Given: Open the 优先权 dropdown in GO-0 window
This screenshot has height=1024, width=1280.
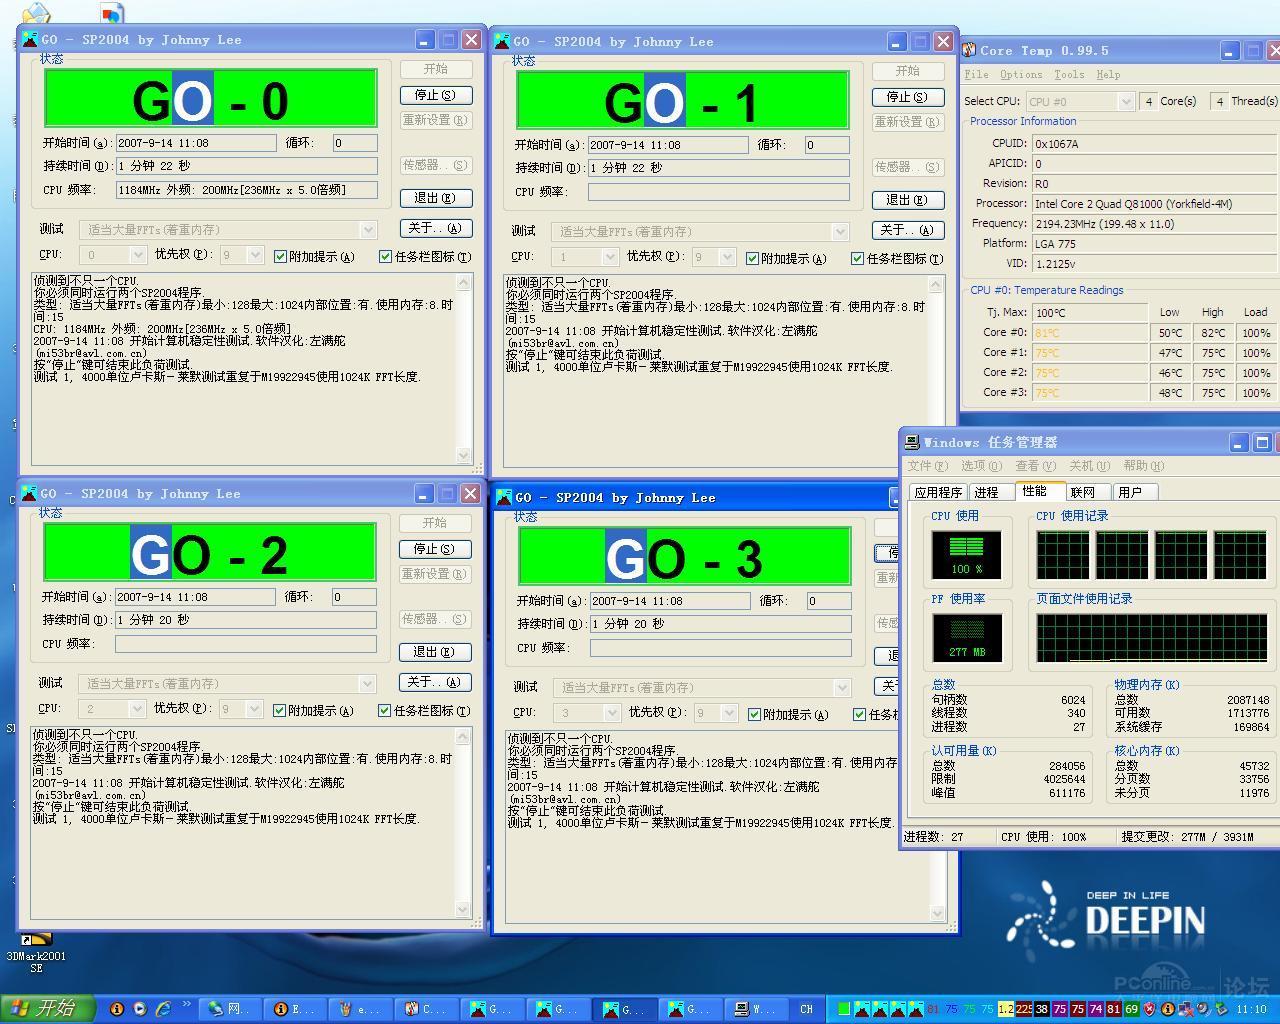Looking at the screenshot, I should click(254, 255).
